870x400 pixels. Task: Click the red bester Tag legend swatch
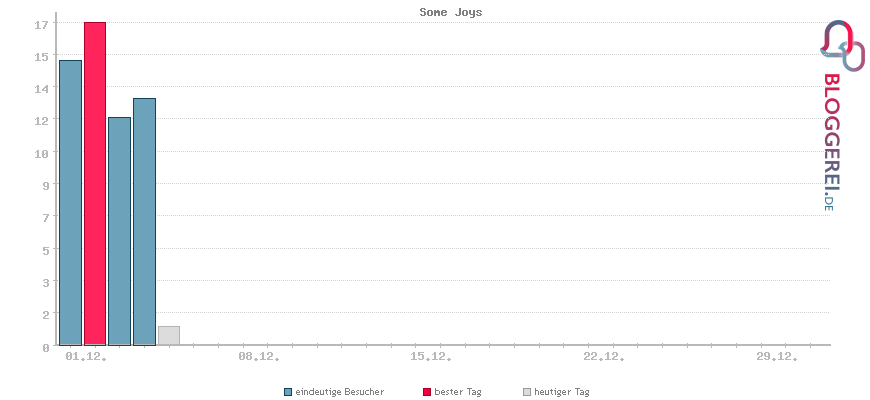point(427,392)
